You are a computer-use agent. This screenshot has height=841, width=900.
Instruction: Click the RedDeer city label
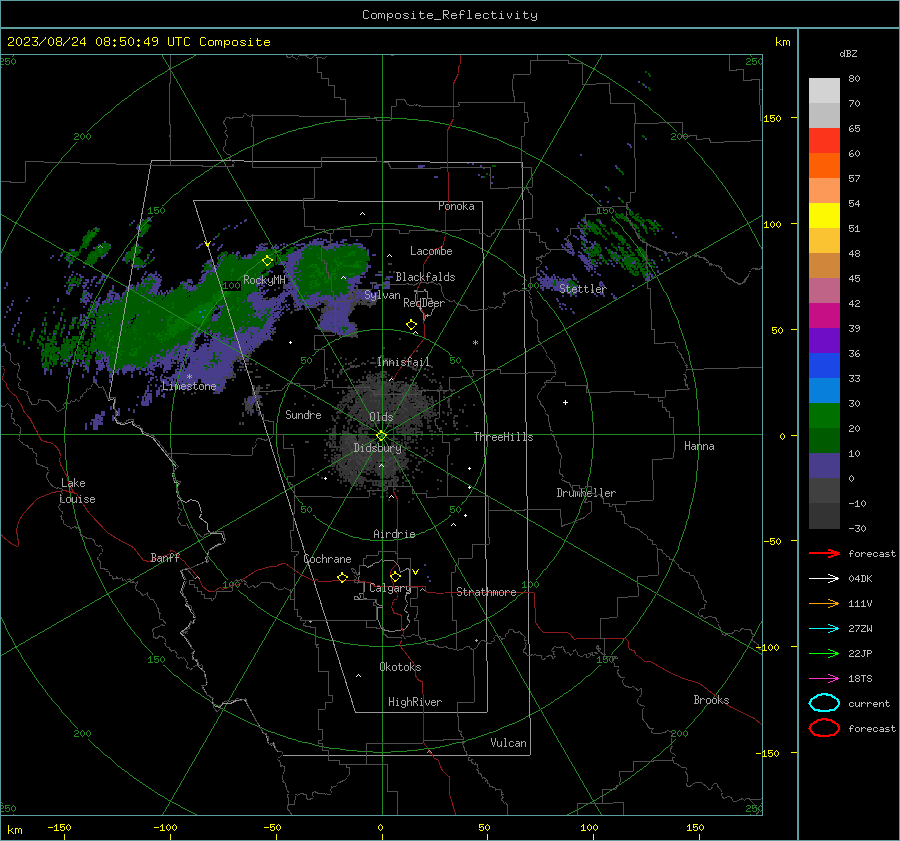[x=424, y=303]
